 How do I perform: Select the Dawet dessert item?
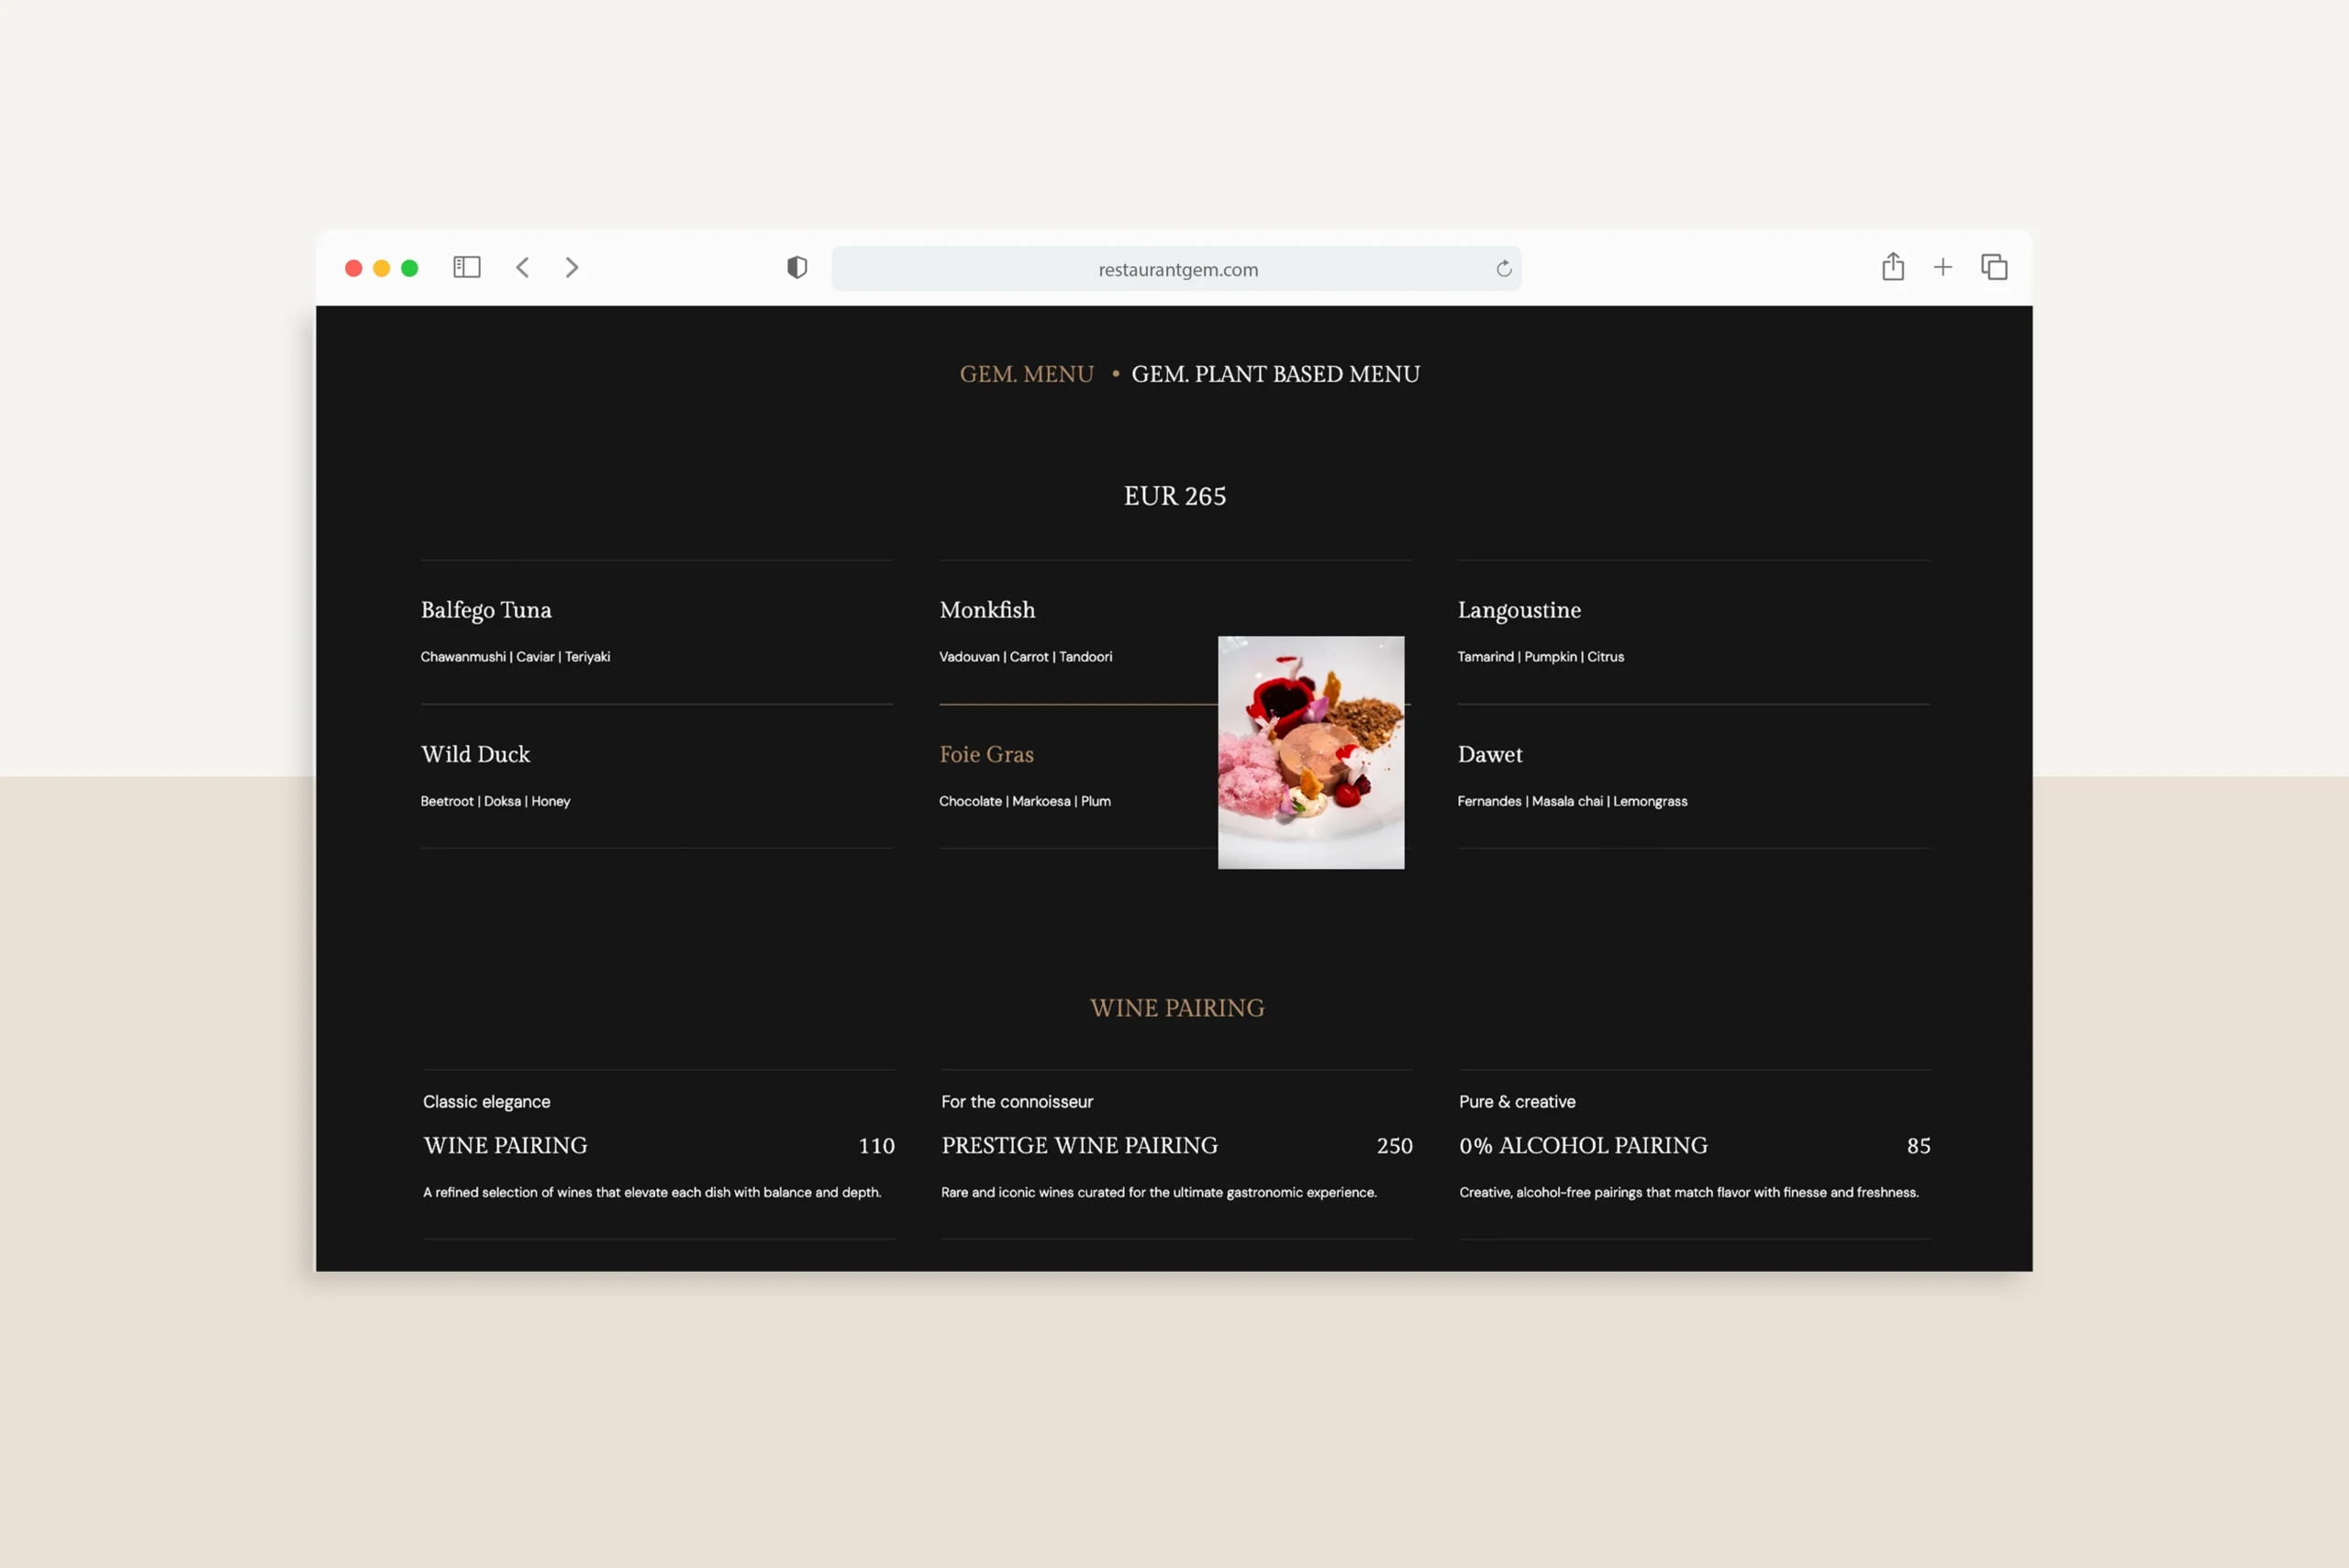coord(1489,754)
